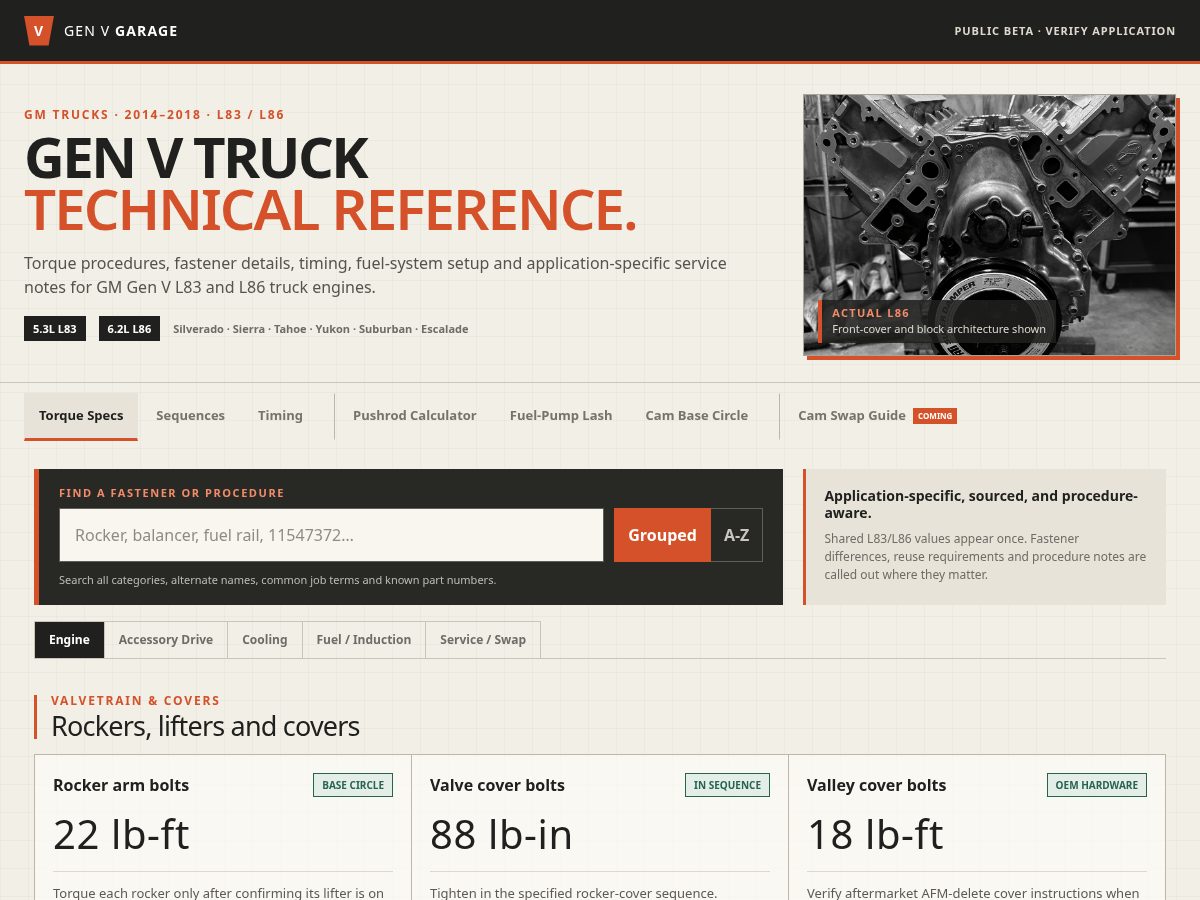Viewport: 1200px width, 900px height.
Task: Click the 22 lb-ft torque value
Action: click(121, 835)
